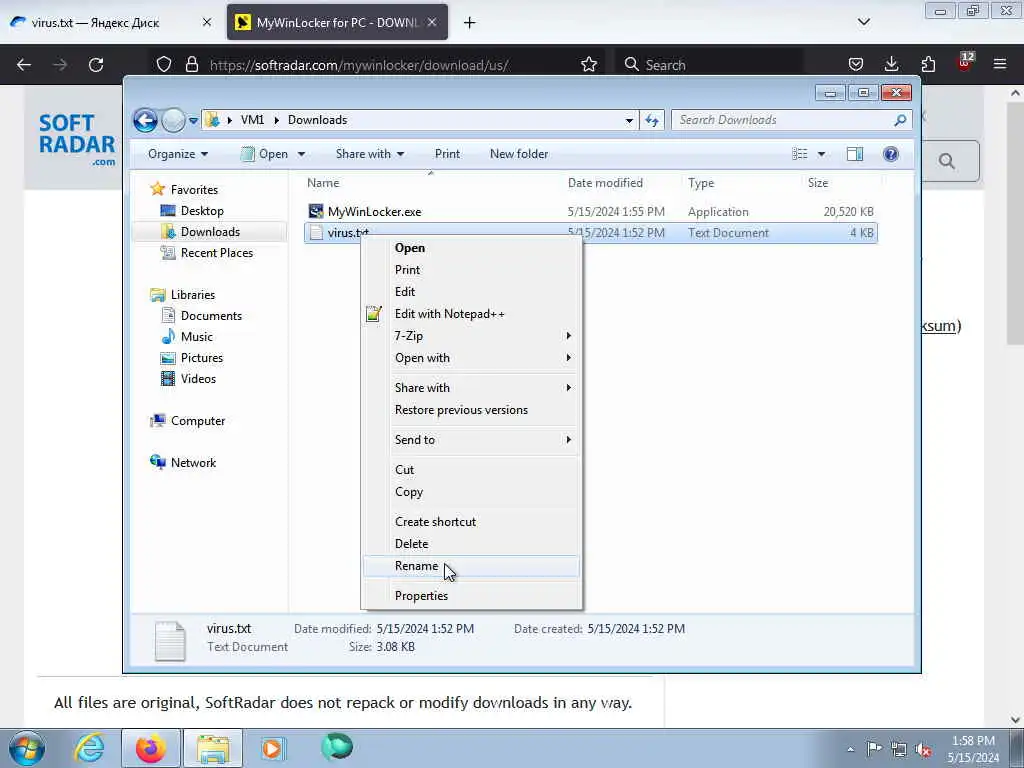Click the Pocket save icon in Firefox
Image resolution: width=1024 pixels, height=768 pixels.
coord(856,65)
